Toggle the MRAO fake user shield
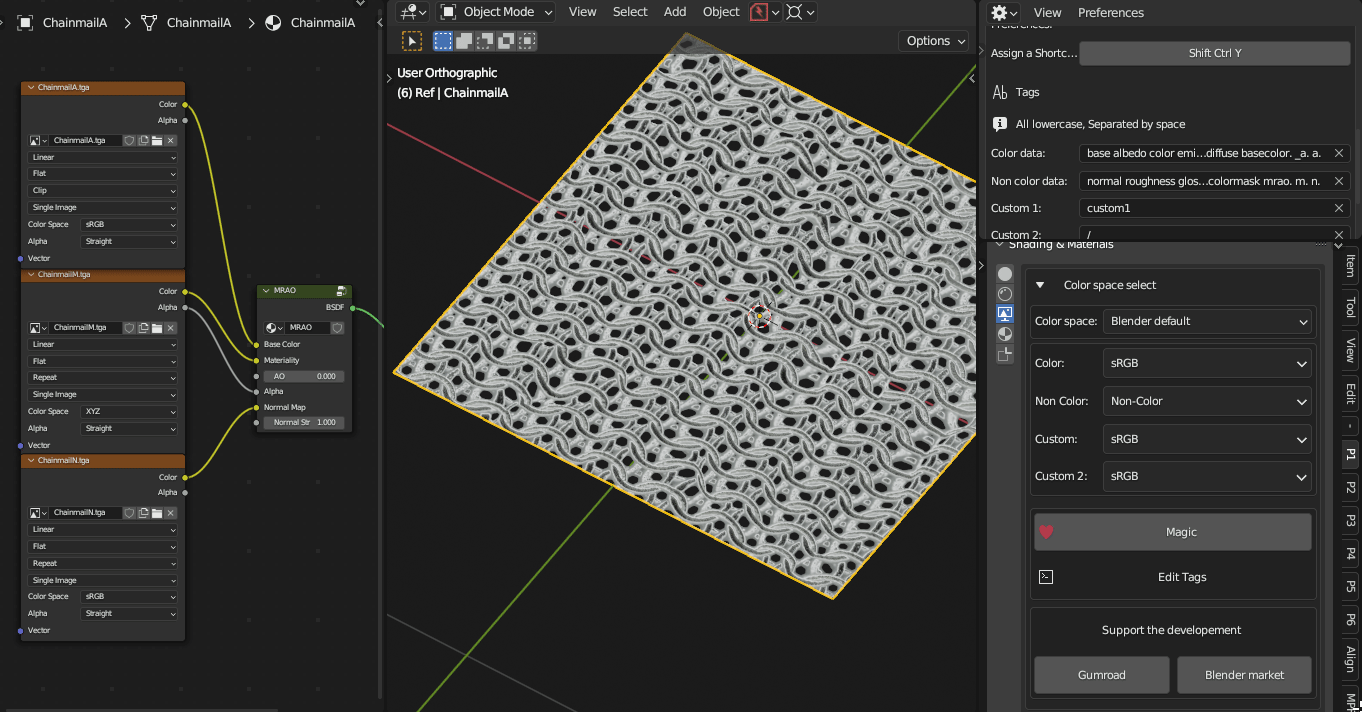Image resolution: width=1362 pixels, height=712 pixels. click(337, 328)
